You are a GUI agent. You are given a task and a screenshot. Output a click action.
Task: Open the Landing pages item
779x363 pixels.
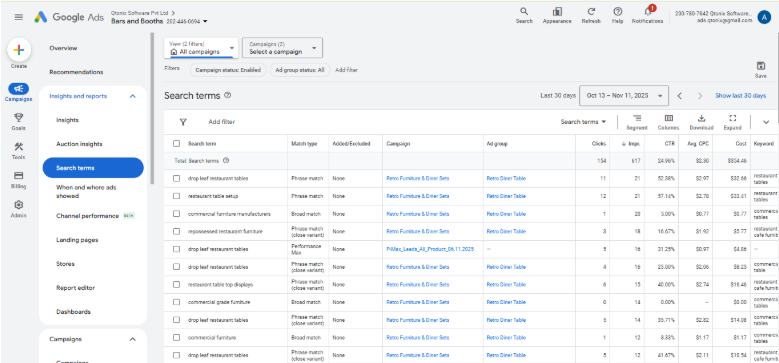pyautogui.click(x=77, y=240)
